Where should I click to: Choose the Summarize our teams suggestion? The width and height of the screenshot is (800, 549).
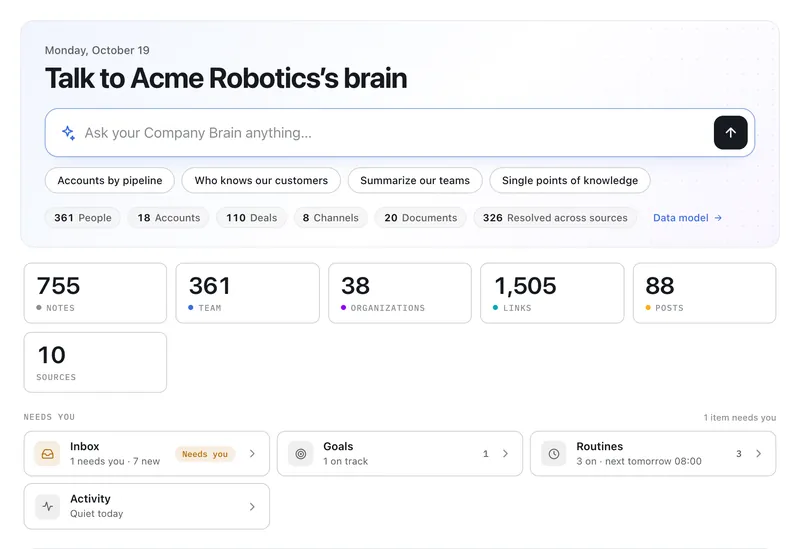415,181
